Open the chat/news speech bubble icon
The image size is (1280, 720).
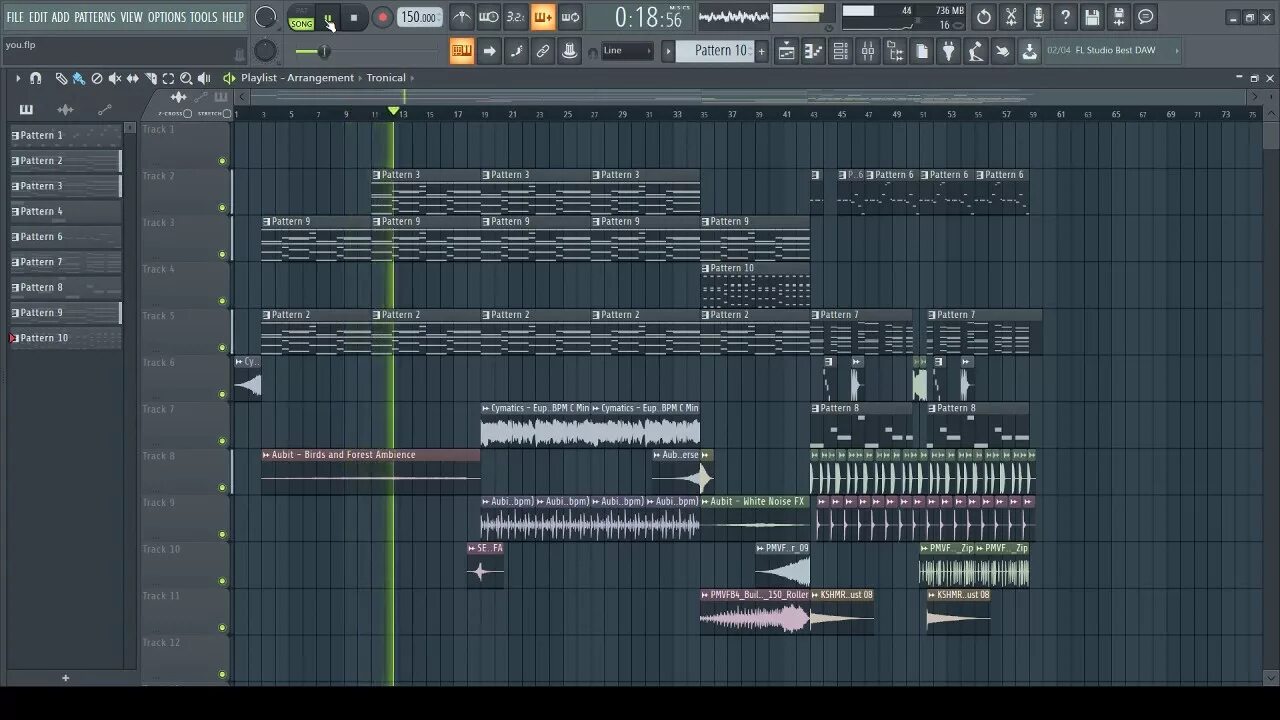click(x=1146, y=17)
